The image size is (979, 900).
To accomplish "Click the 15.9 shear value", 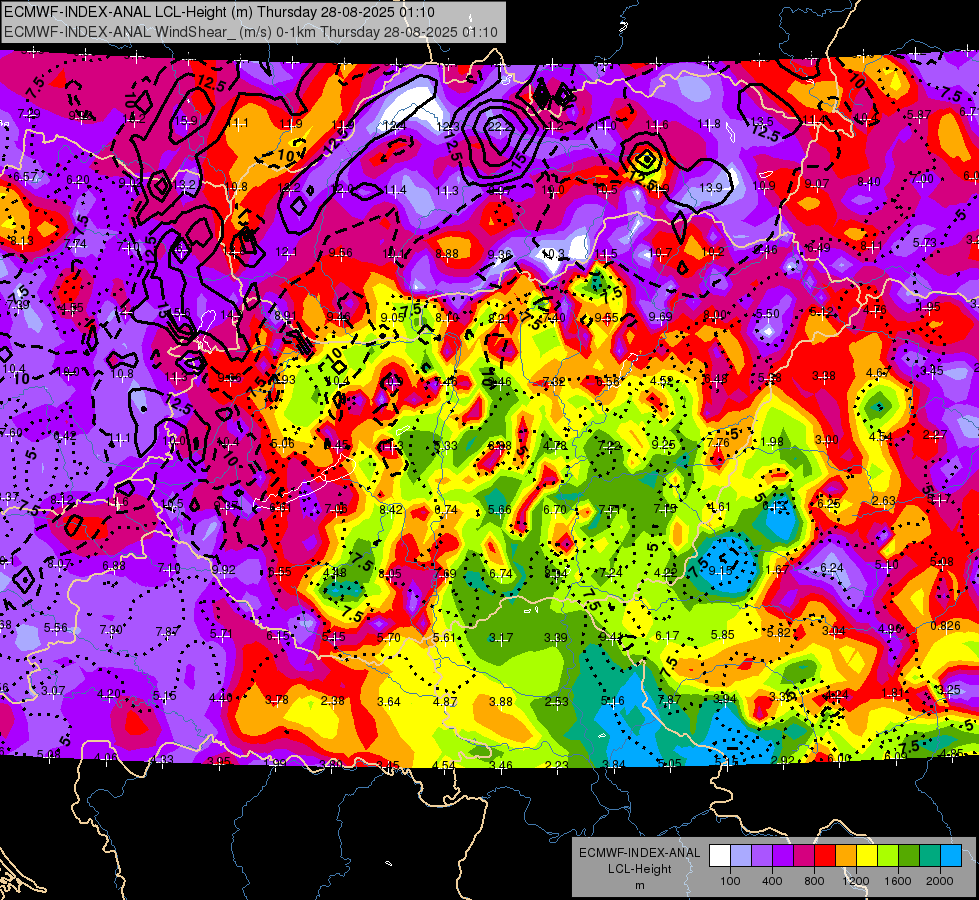I will (x=186, y=121).
